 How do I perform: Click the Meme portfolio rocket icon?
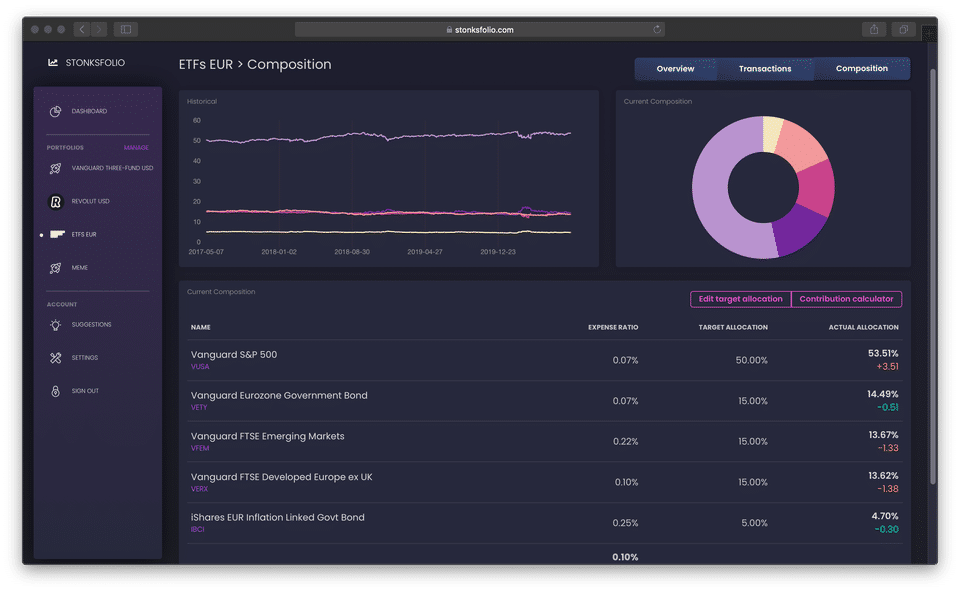[x=56, y=268]
